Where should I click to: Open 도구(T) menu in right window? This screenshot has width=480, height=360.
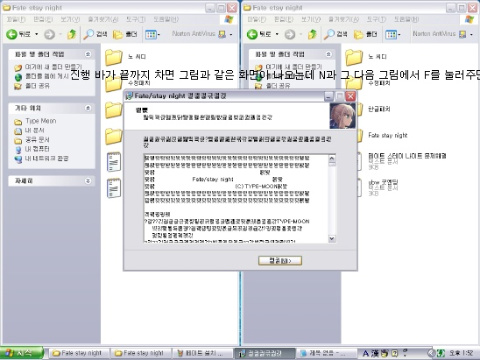[x=376, y=19]
